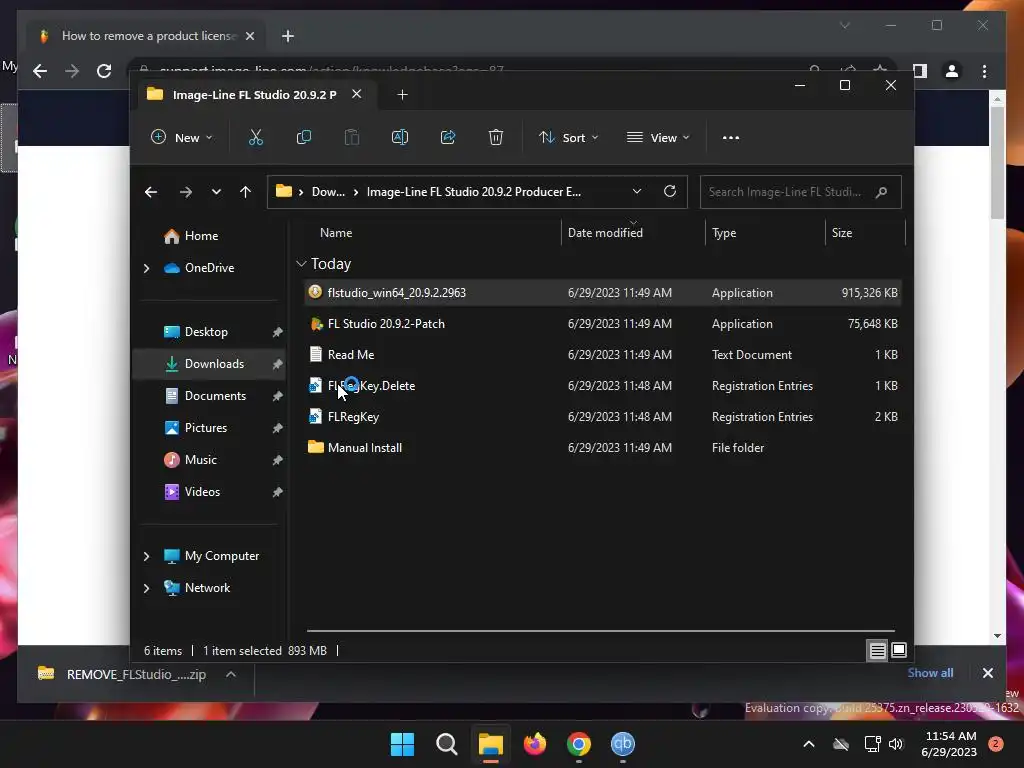Click Show all downloads link
The width and height of the screenshot is (1024, 768).
click(x=930, y=673)
